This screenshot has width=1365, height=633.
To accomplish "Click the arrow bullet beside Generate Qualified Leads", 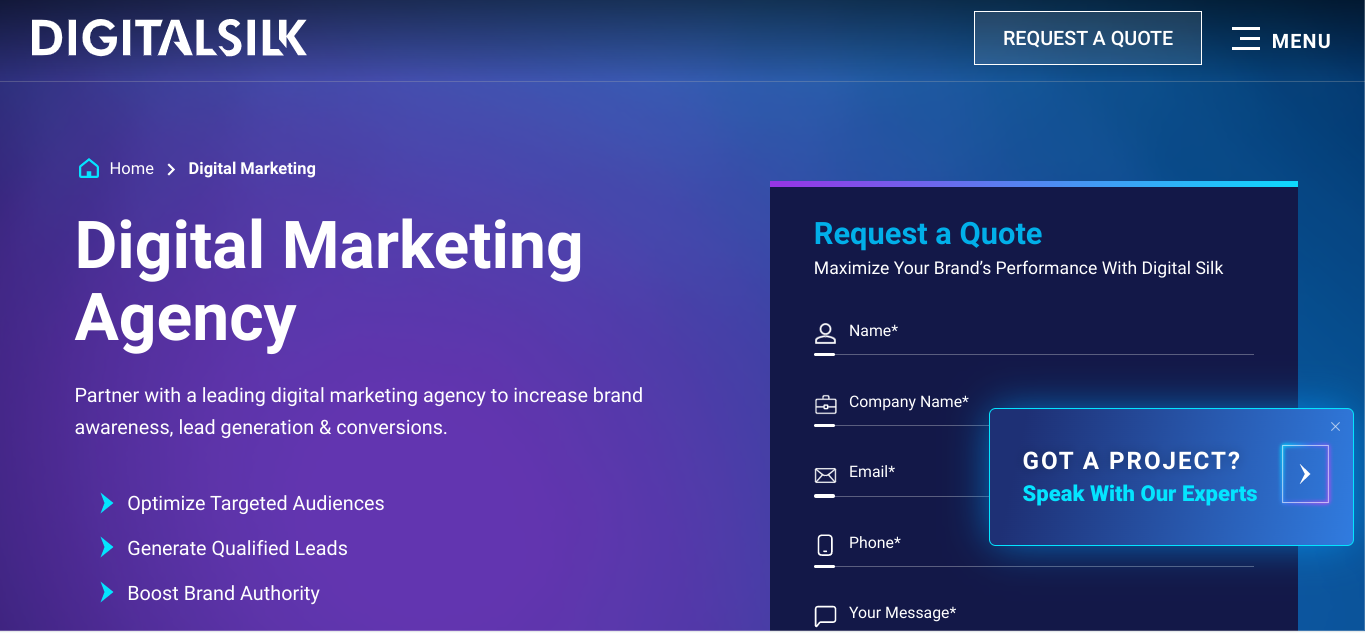I will (x=107, y=548).
